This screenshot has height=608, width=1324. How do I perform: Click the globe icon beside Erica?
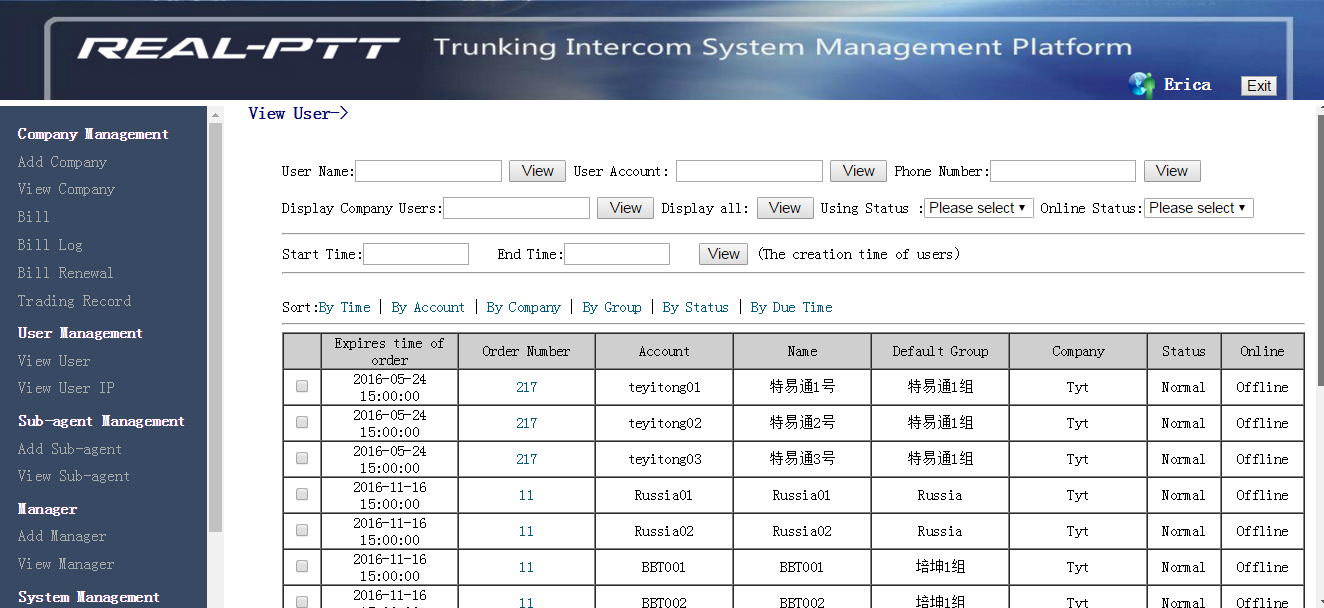[1141, 85]
